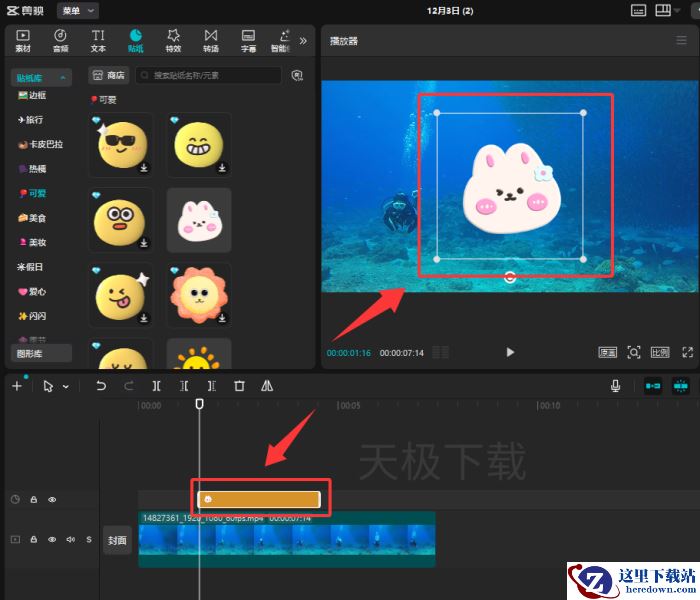
Task: Click the preview zoom focus icon
Action: (634, 352)
